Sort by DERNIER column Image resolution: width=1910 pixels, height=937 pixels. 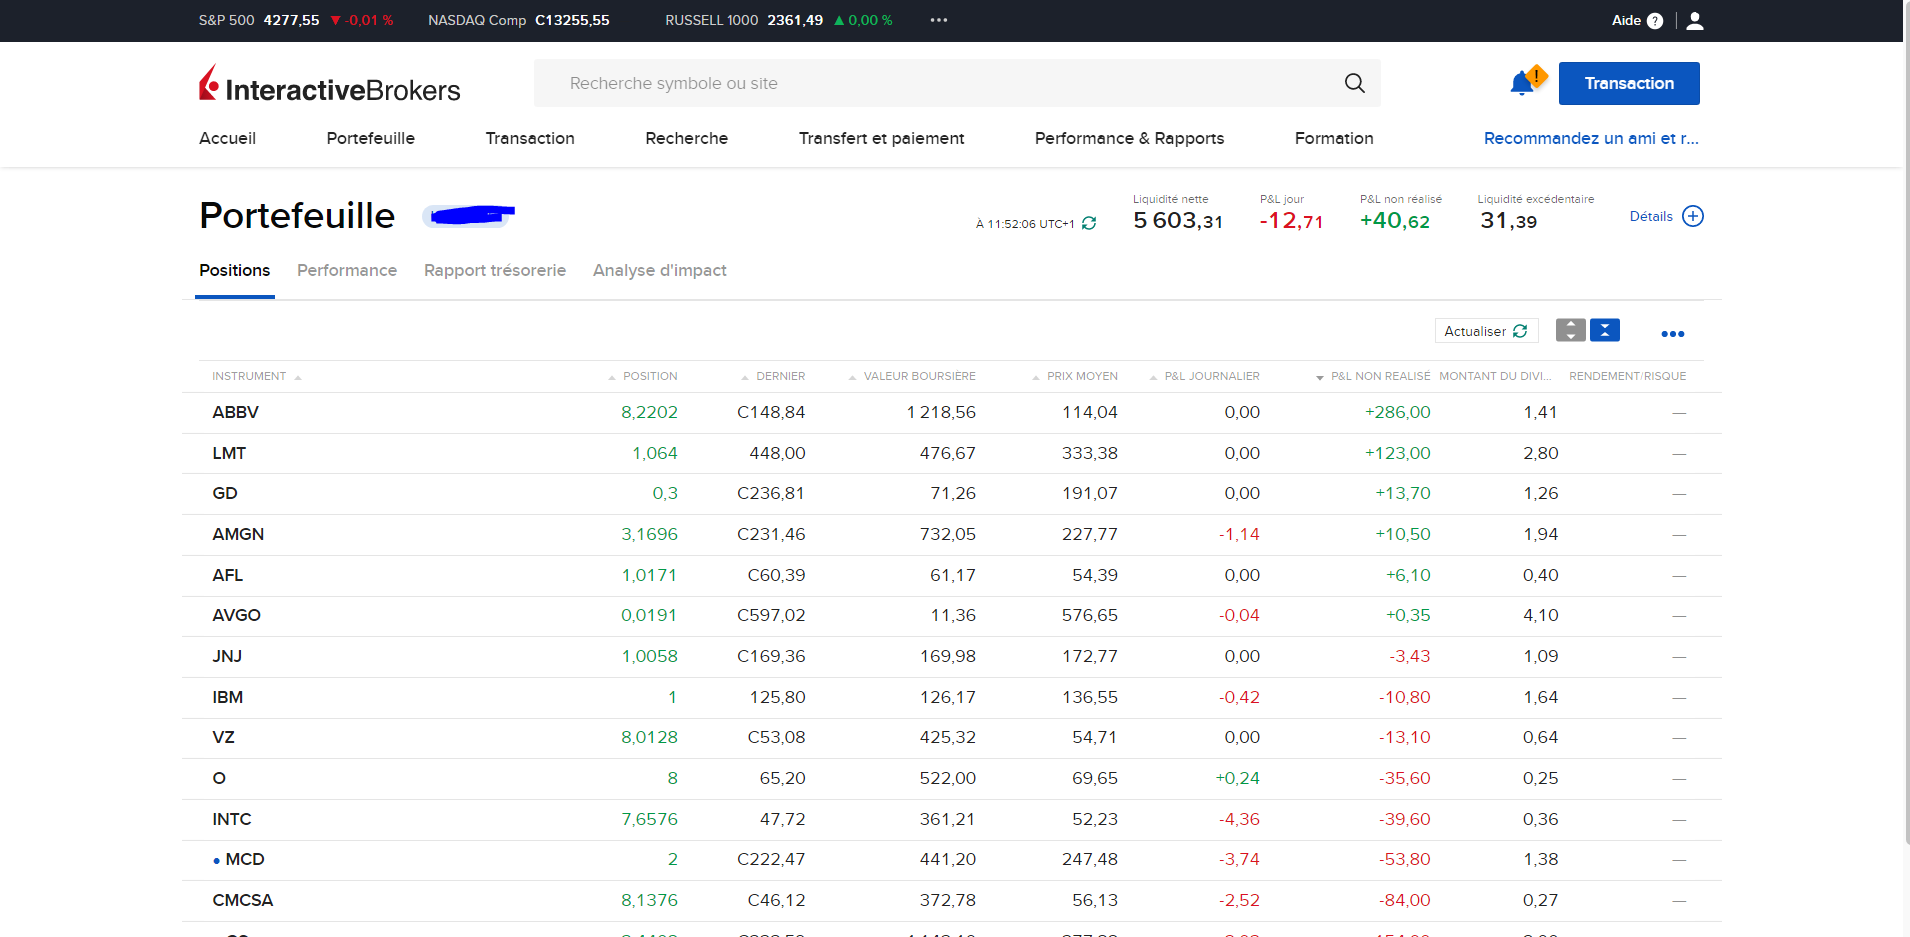point(773,376)
